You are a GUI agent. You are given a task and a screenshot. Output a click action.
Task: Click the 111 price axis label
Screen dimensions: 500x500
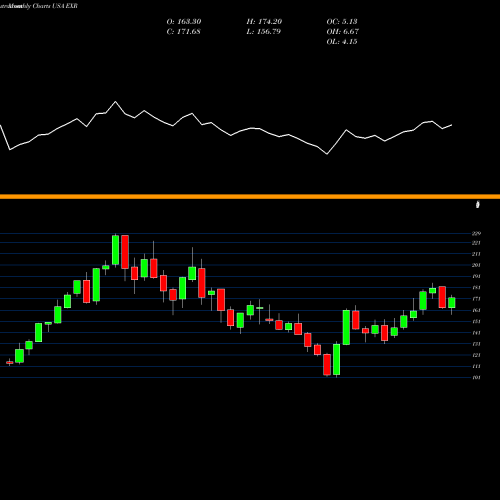tap(476, 366)
